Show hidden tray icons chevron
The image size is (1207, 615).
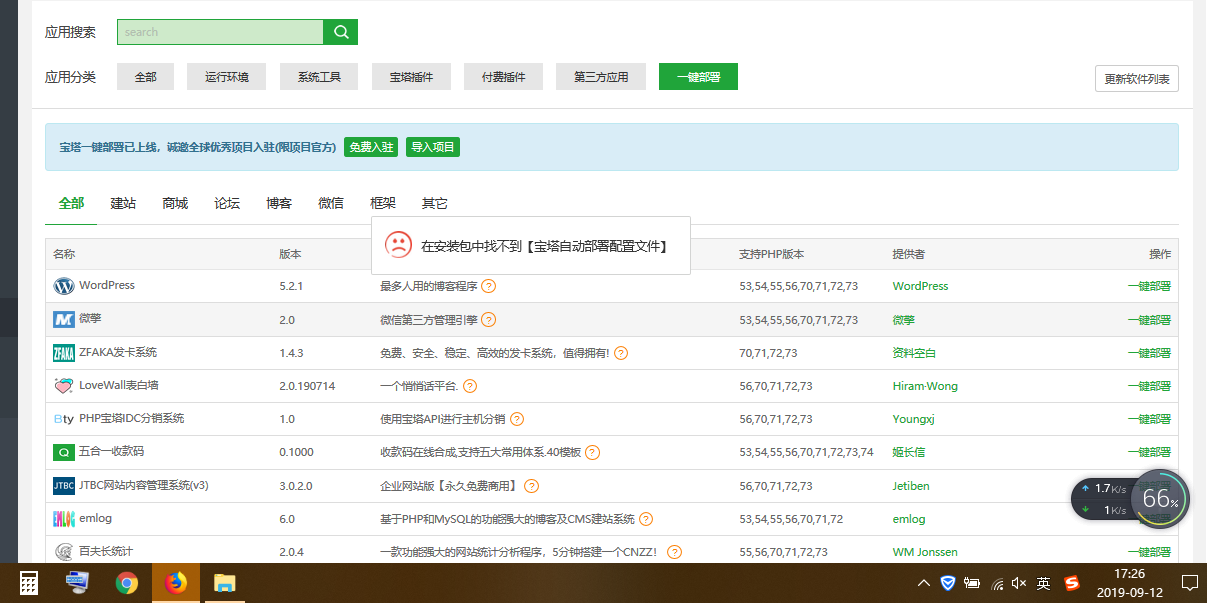[x=923, y=583]
